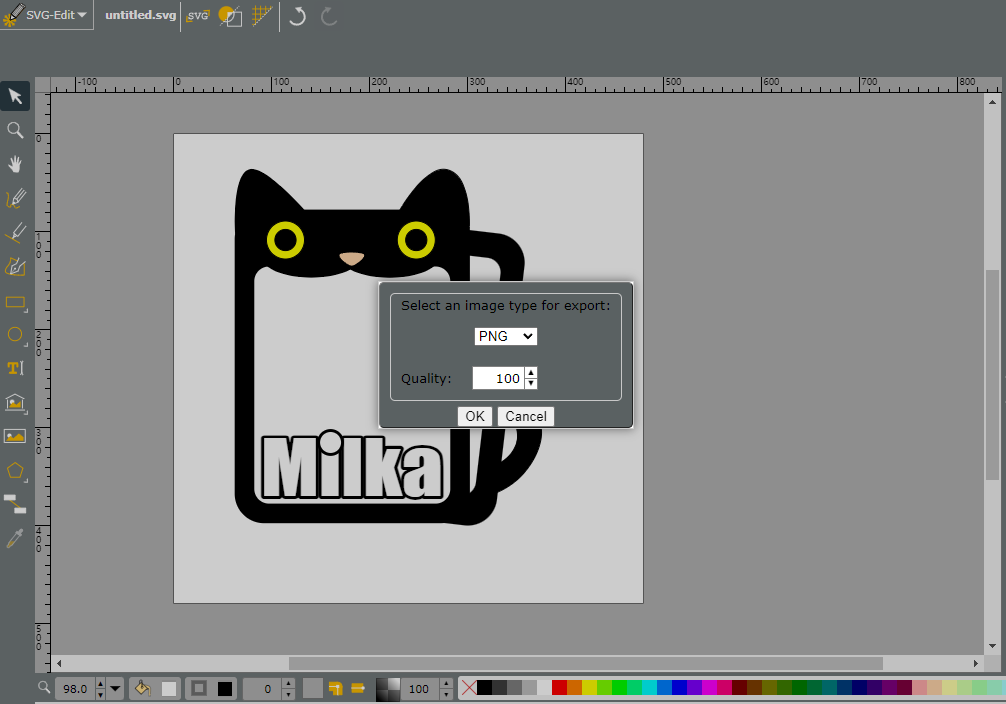Viewport: 1006px width, 704px height.
Task: Click the stroke color icon
Action: [199, 689]
